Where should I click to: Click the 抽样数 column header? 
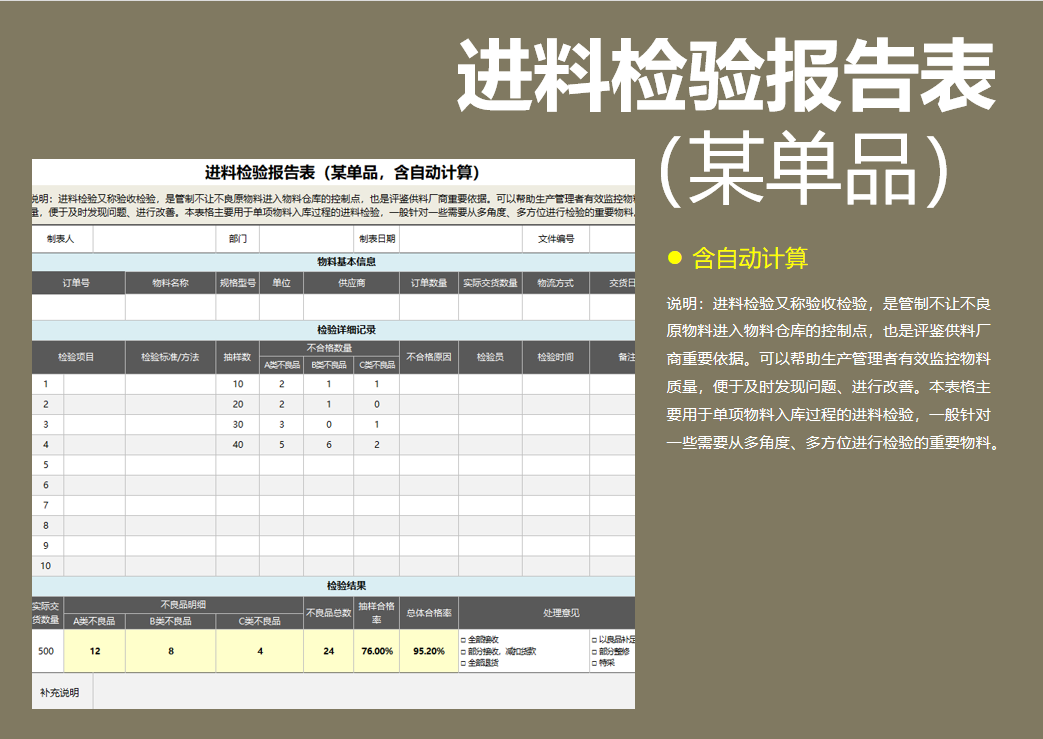(x=237, y=357)
